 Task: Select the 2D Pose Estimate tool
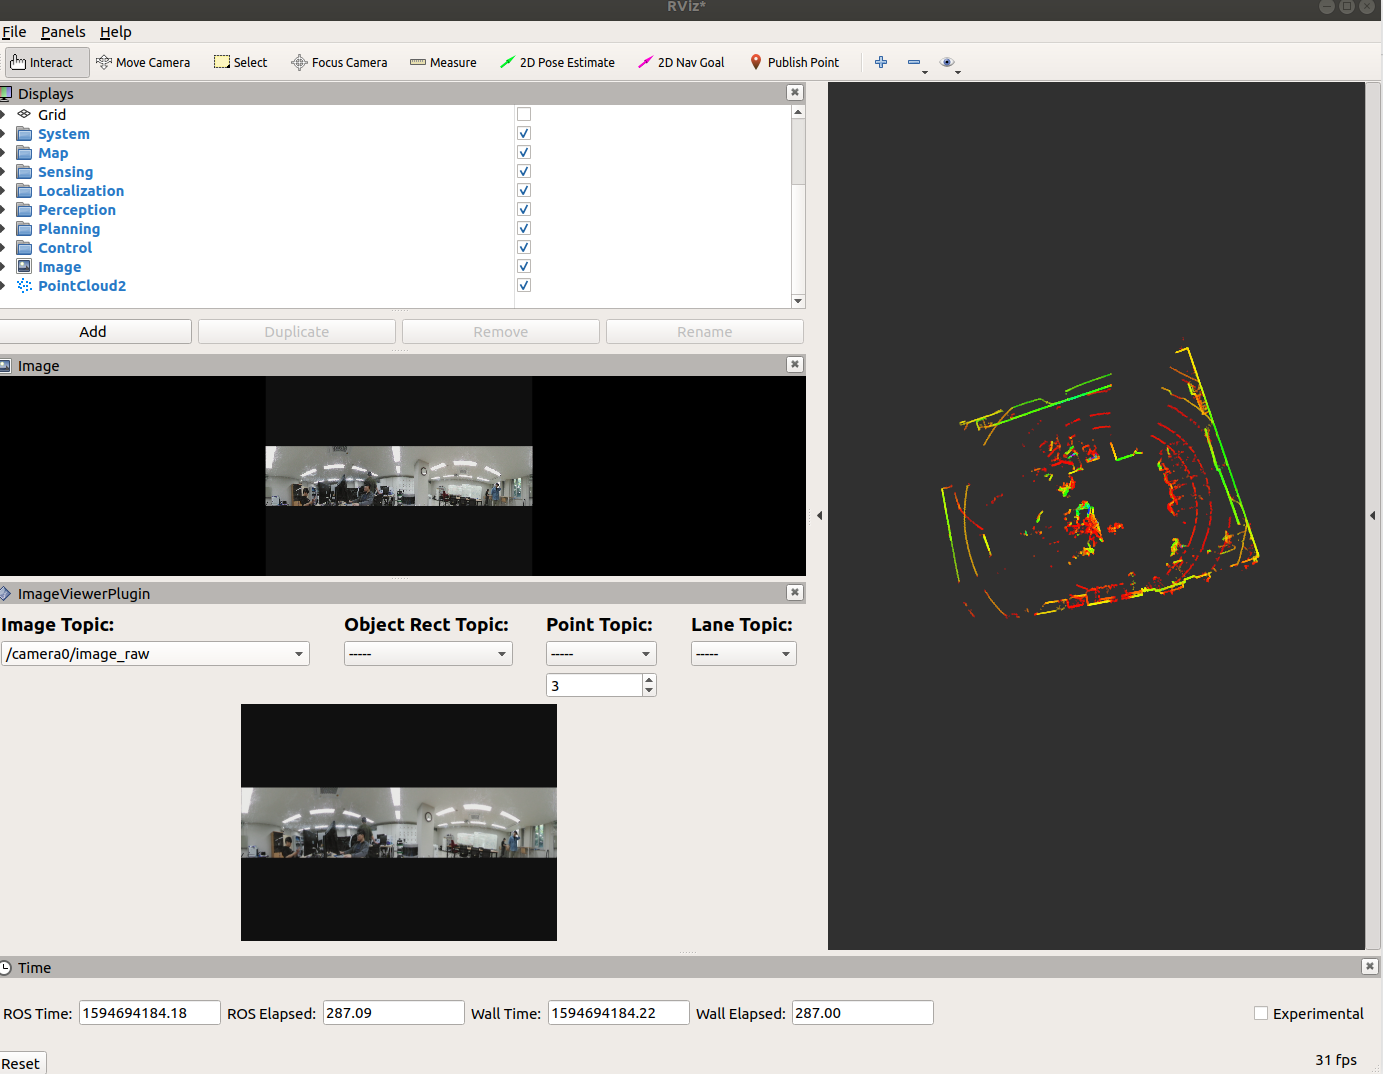tap(557, 62)
